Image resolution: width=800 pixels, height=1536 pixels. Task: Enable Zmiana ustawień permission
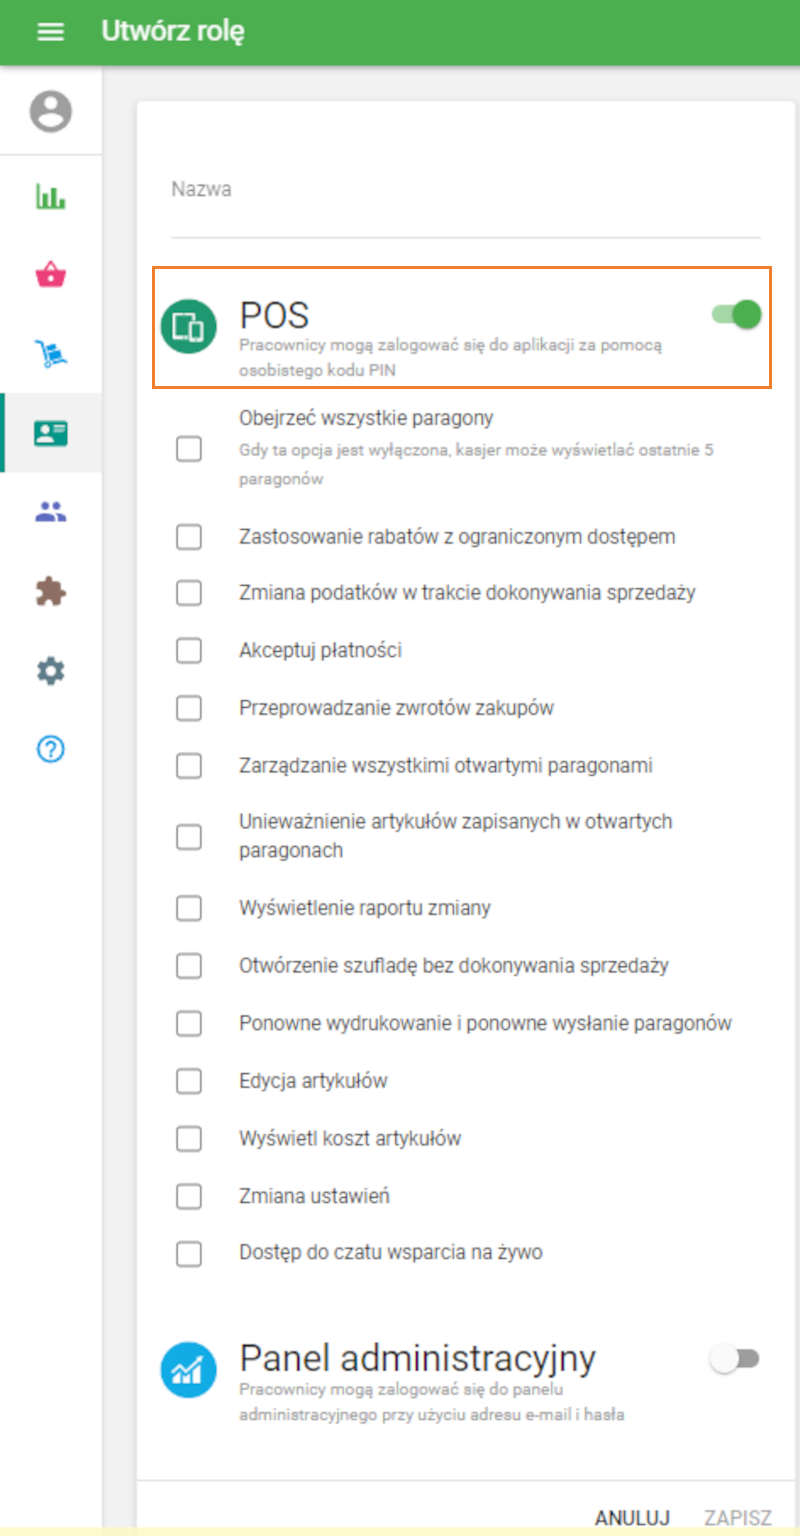pos(189,1196)
